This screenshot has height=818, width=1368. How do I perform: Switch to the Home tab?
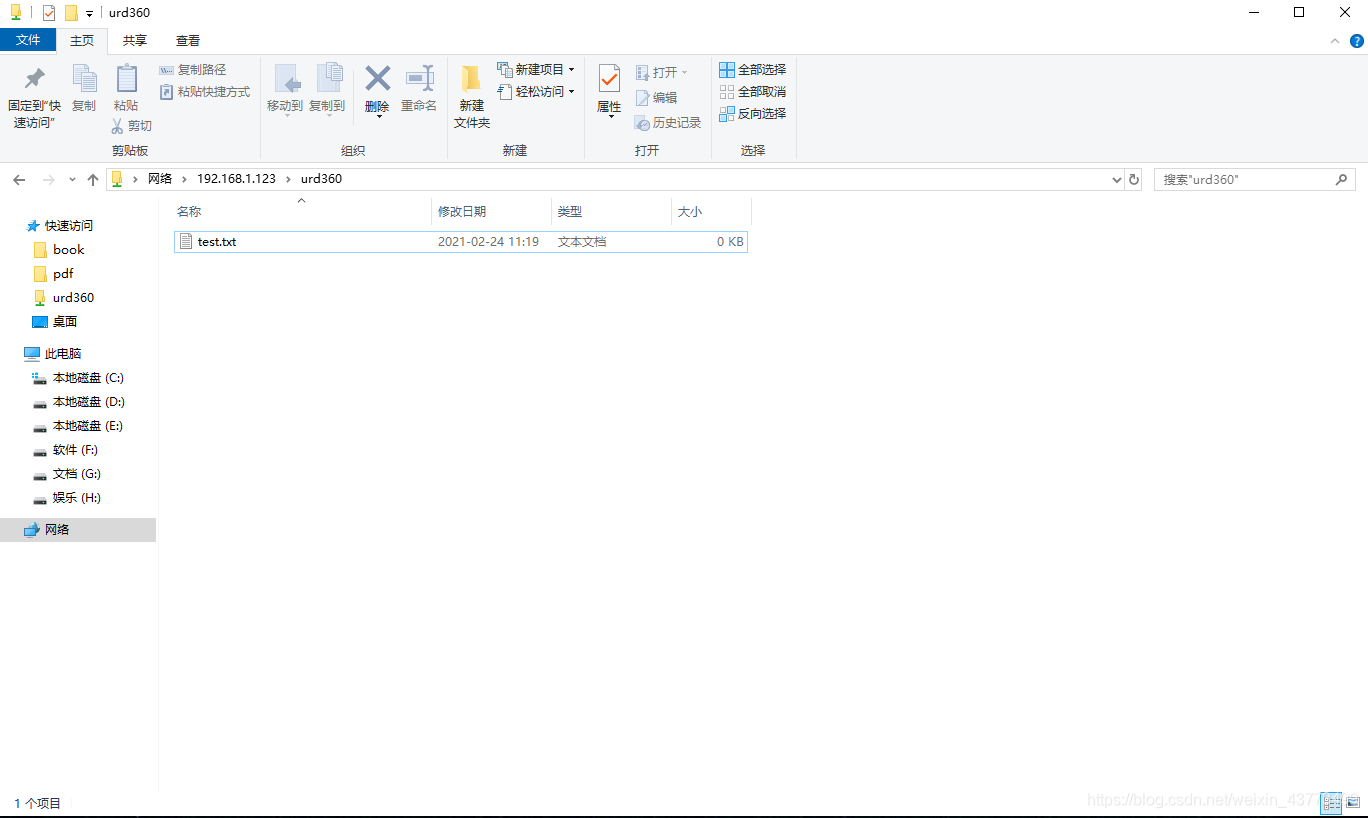82,41
